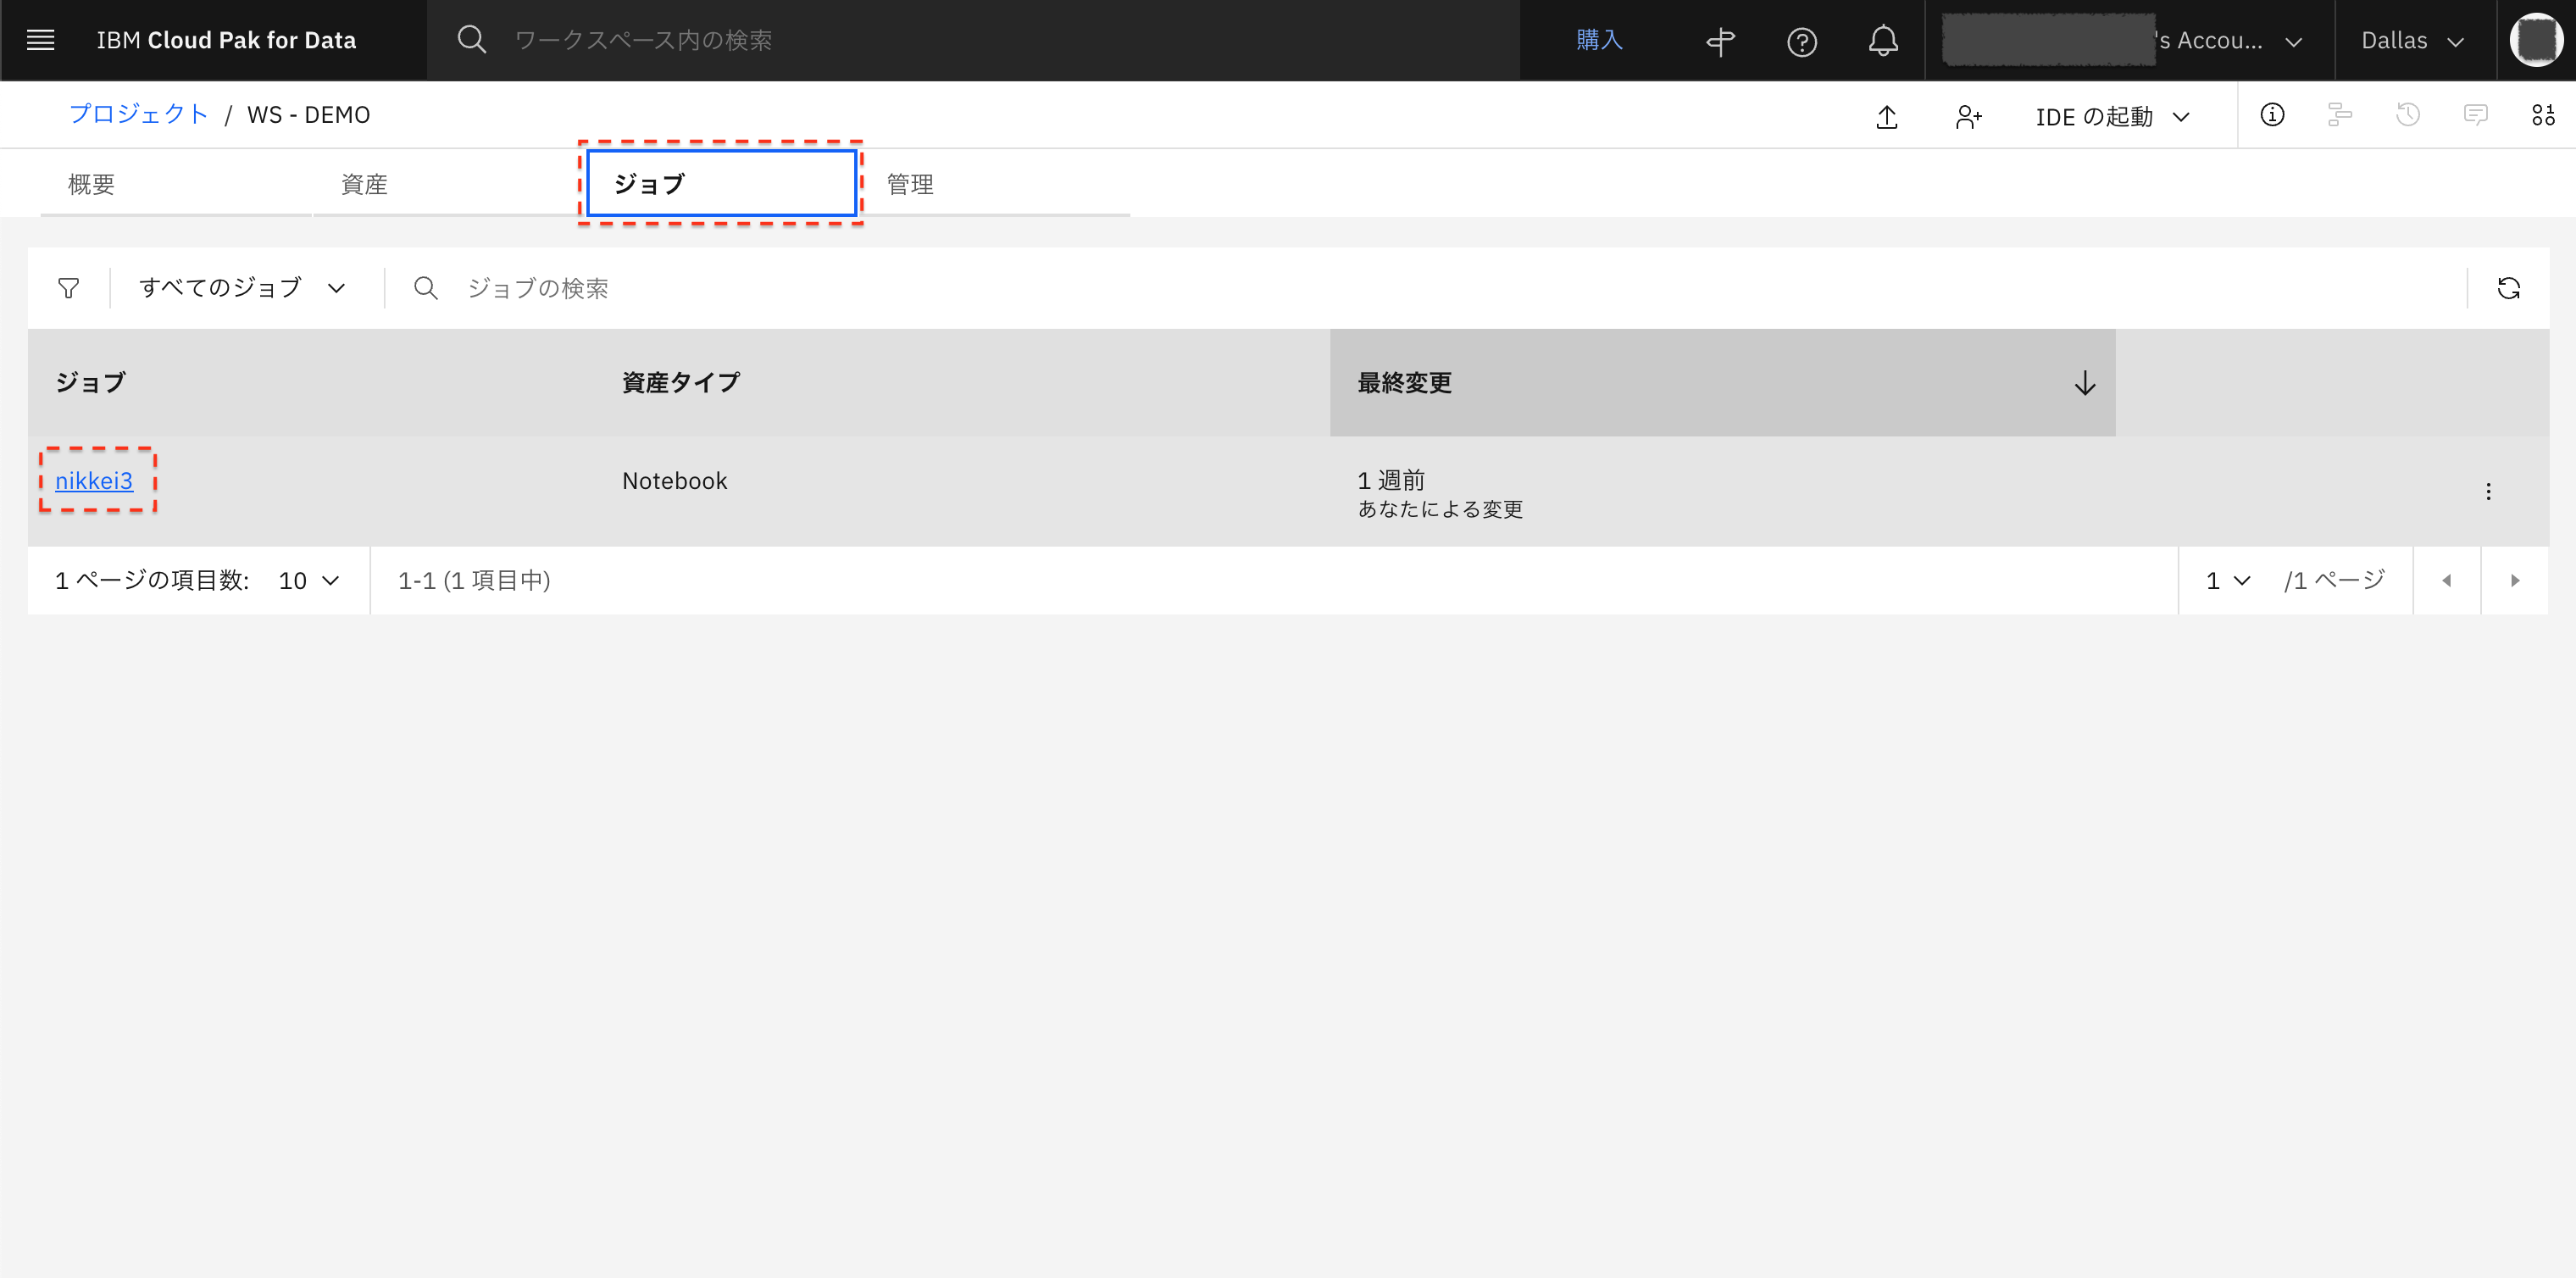Open the job filter funnel icon

click(68, 289)
